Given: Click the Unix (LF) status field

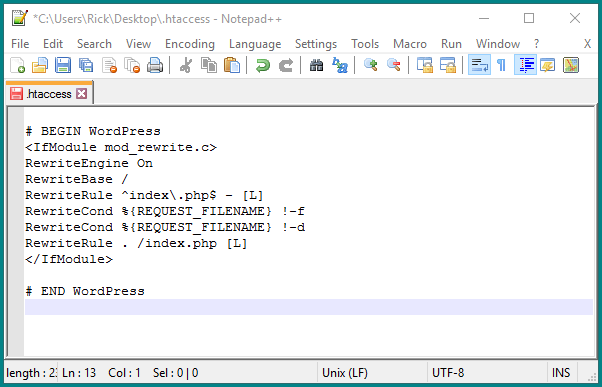Looking at the screenshot, I should (345, 373).
